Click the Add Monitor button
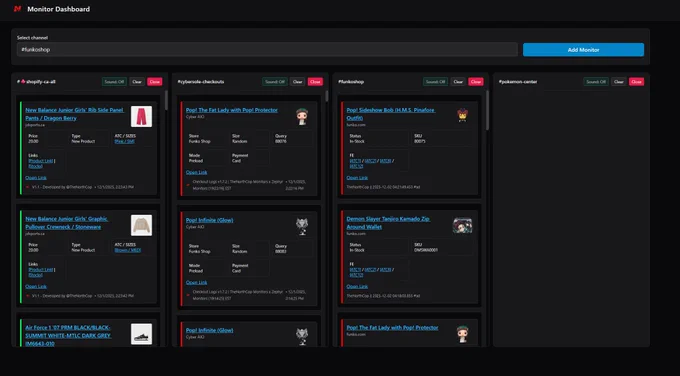 coord(583,49)
